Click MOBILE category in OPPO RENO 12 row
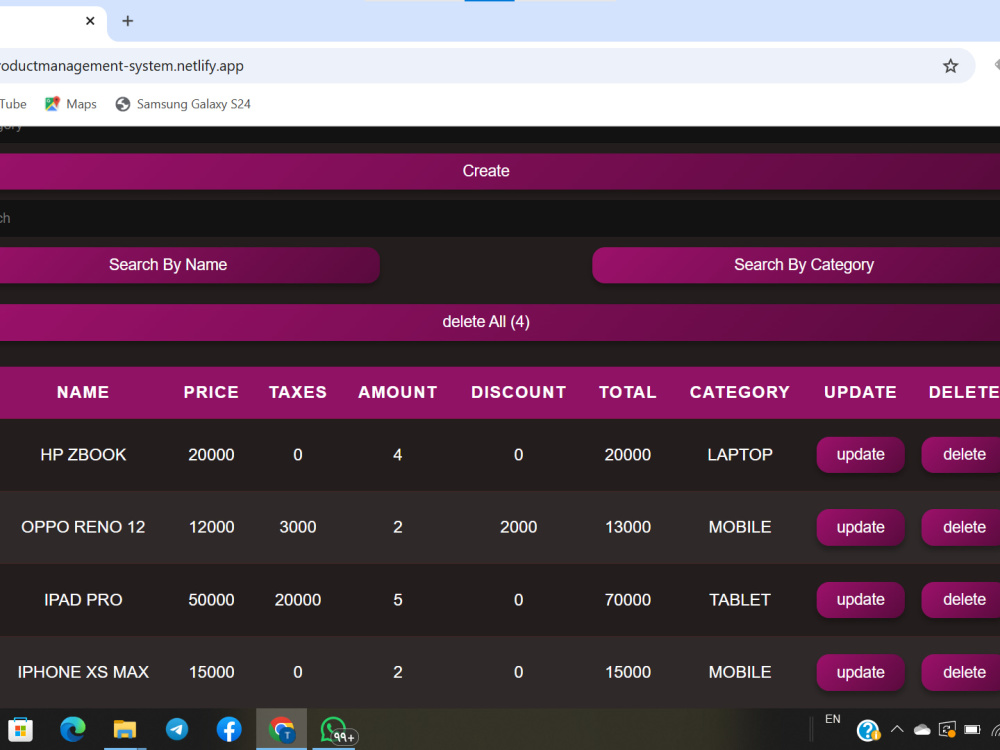The height and width of the screenshot is (750, 1000). (740, 527)
